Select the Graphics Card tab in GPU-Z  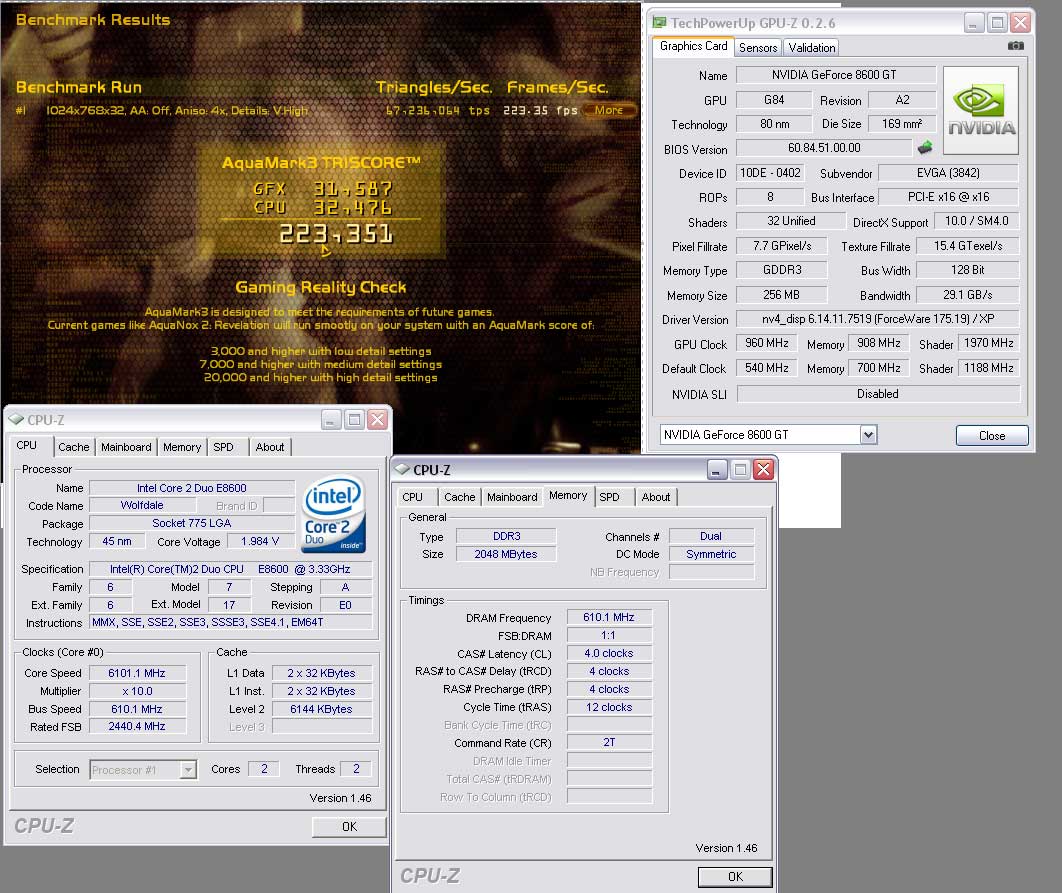point(694,46)
